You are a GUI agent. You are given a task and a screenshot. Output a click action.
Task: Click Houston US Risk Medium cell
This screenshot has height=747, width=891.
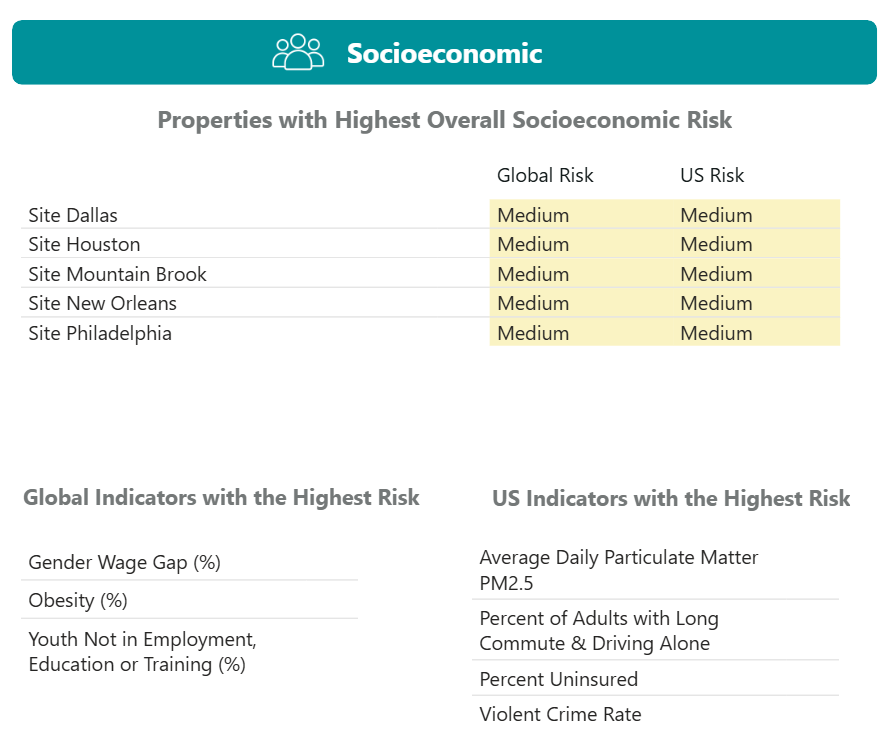(x=716, y=244)
